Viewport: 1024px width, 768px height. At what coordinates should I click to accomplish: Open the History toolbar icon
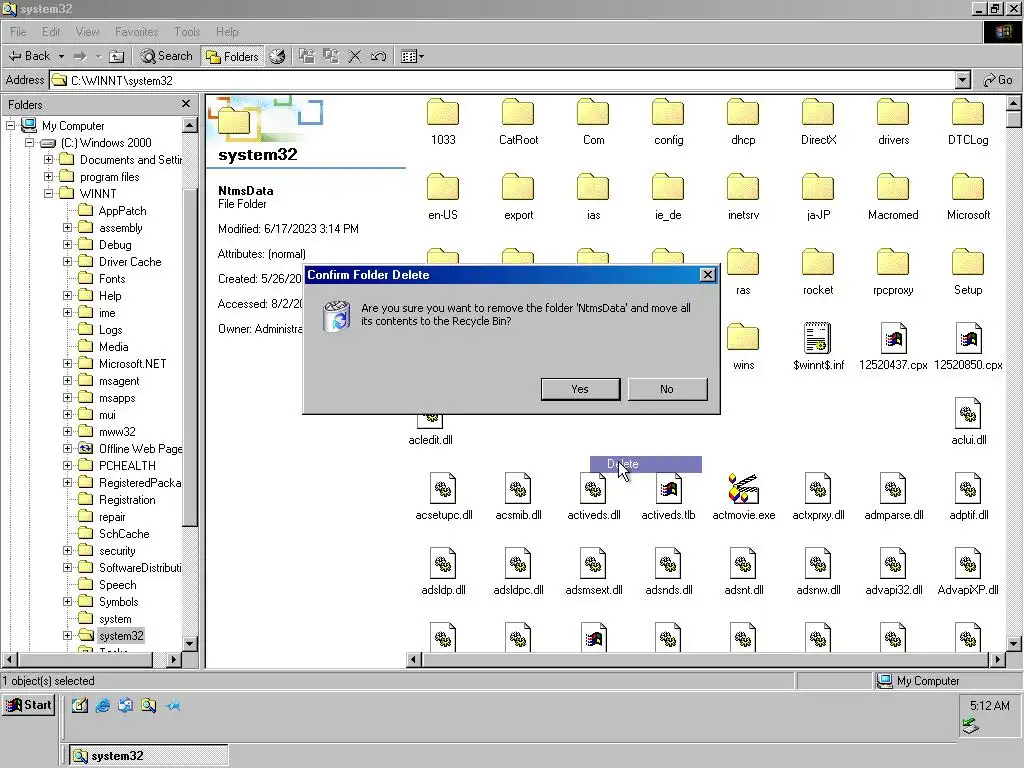click(278, 56)
